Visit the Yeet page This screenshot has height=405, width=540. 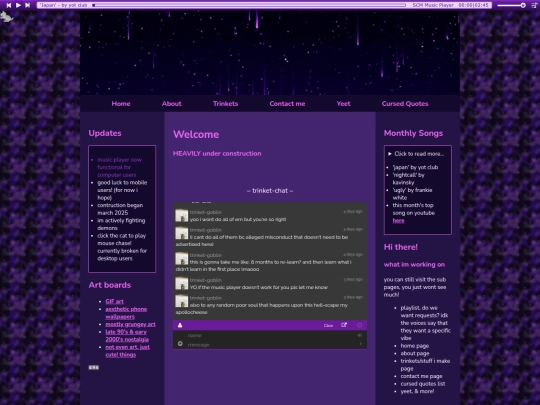(x=343, y=104)
